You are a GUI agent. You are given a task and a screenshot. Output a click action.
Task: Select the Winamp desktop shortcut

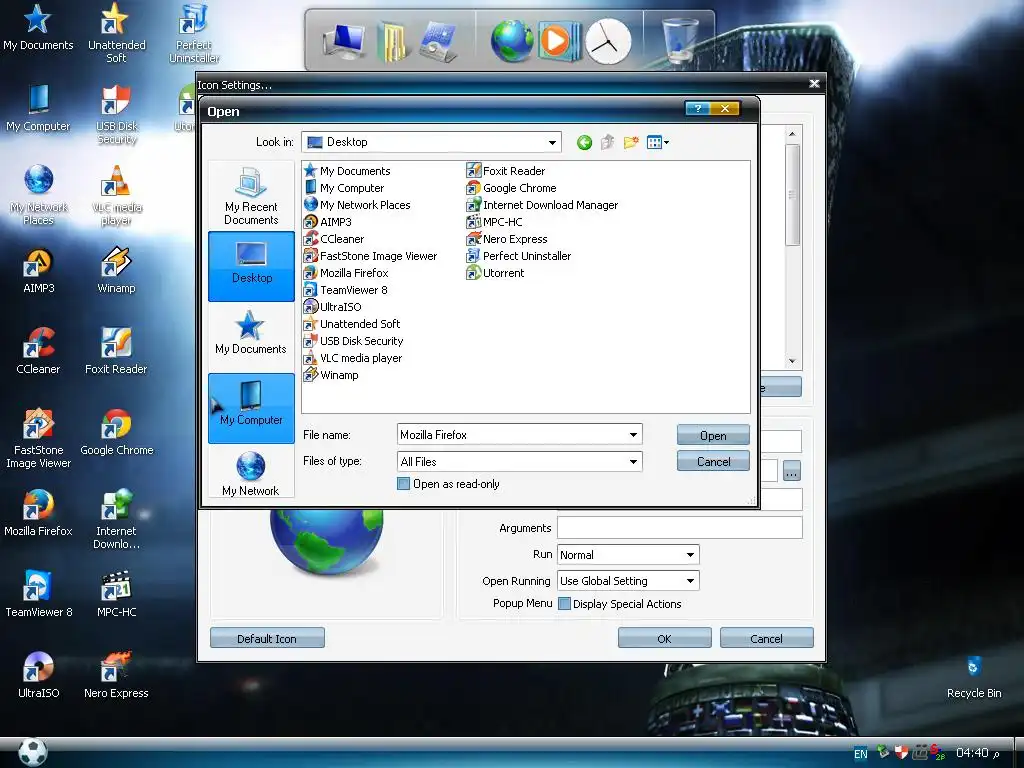pos(116,270)
